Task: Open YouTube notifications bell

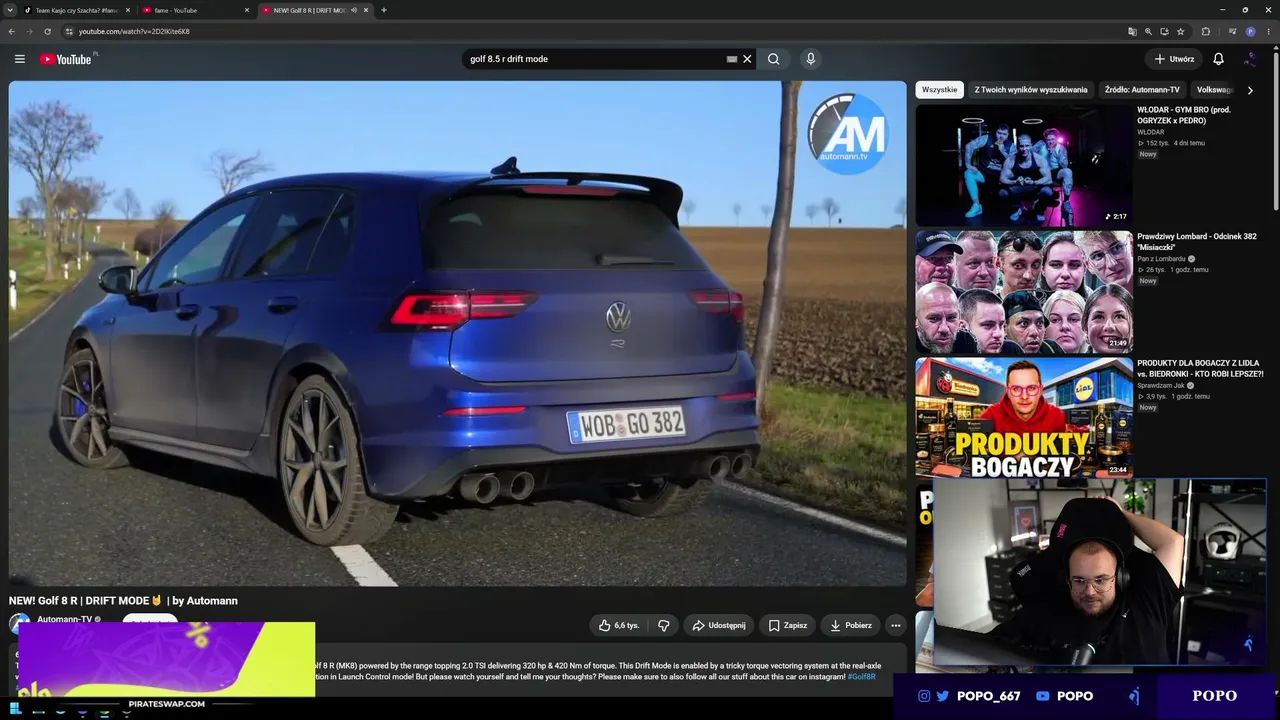Action: 1218,59
